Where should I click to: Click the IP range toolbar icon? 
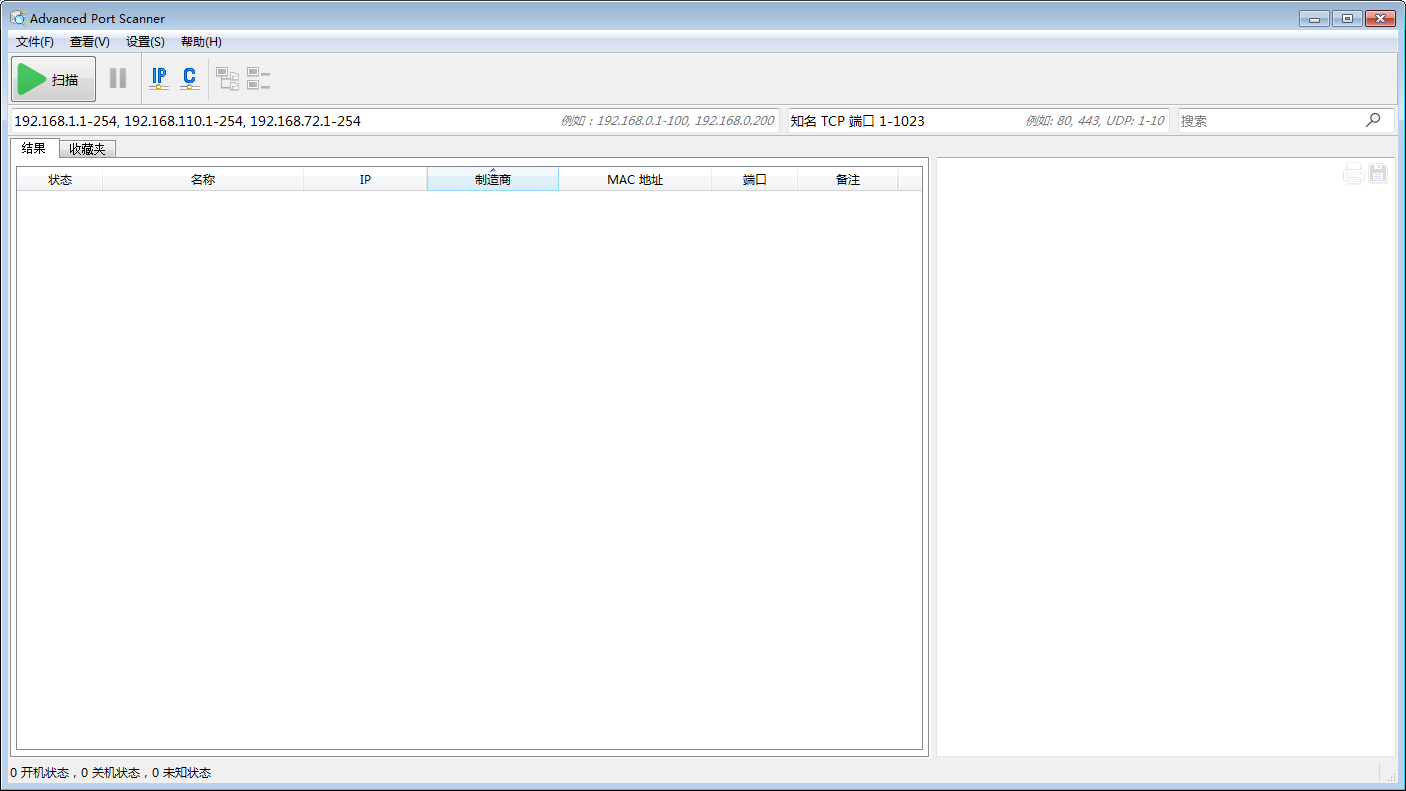(x=159, y=78)
